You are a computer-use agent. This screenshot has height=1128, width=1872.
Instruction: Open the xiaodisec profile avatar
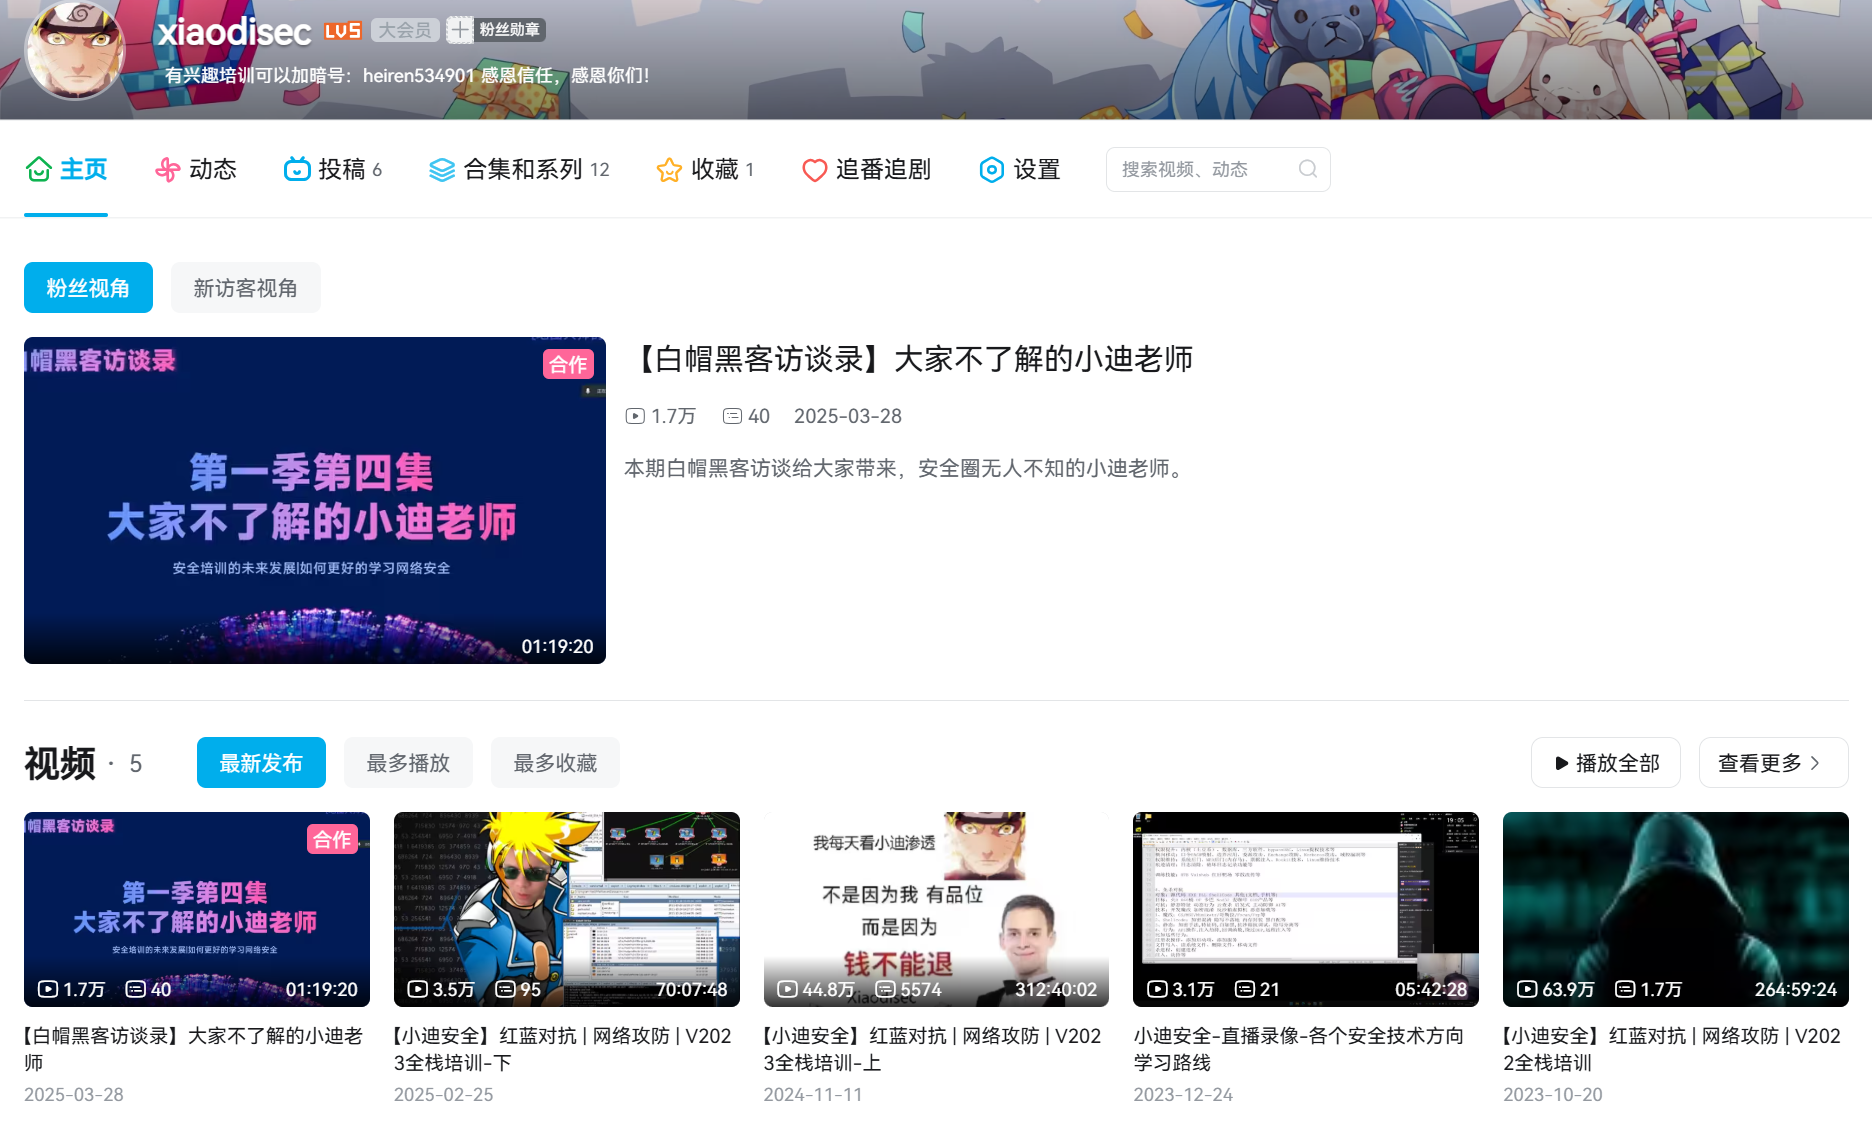coord(75,50)
